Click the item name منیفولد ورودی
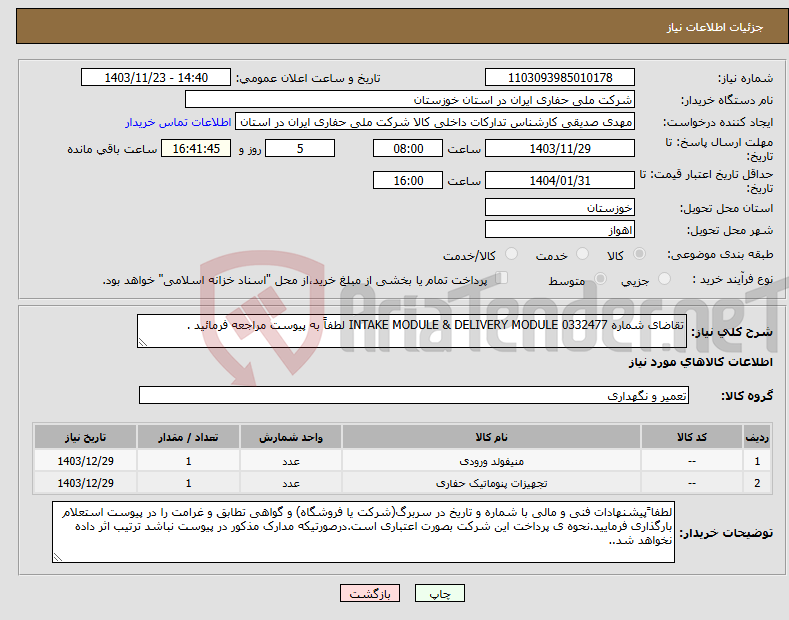Viewport: 789px width, 620px height. (491, 461)
